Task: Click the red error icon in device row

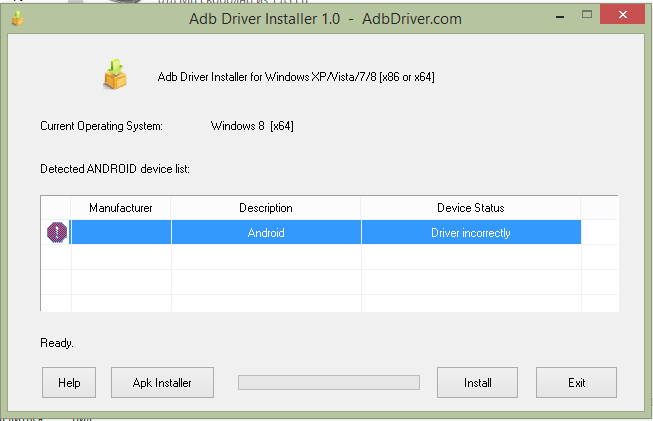Action: coord(56,233)
